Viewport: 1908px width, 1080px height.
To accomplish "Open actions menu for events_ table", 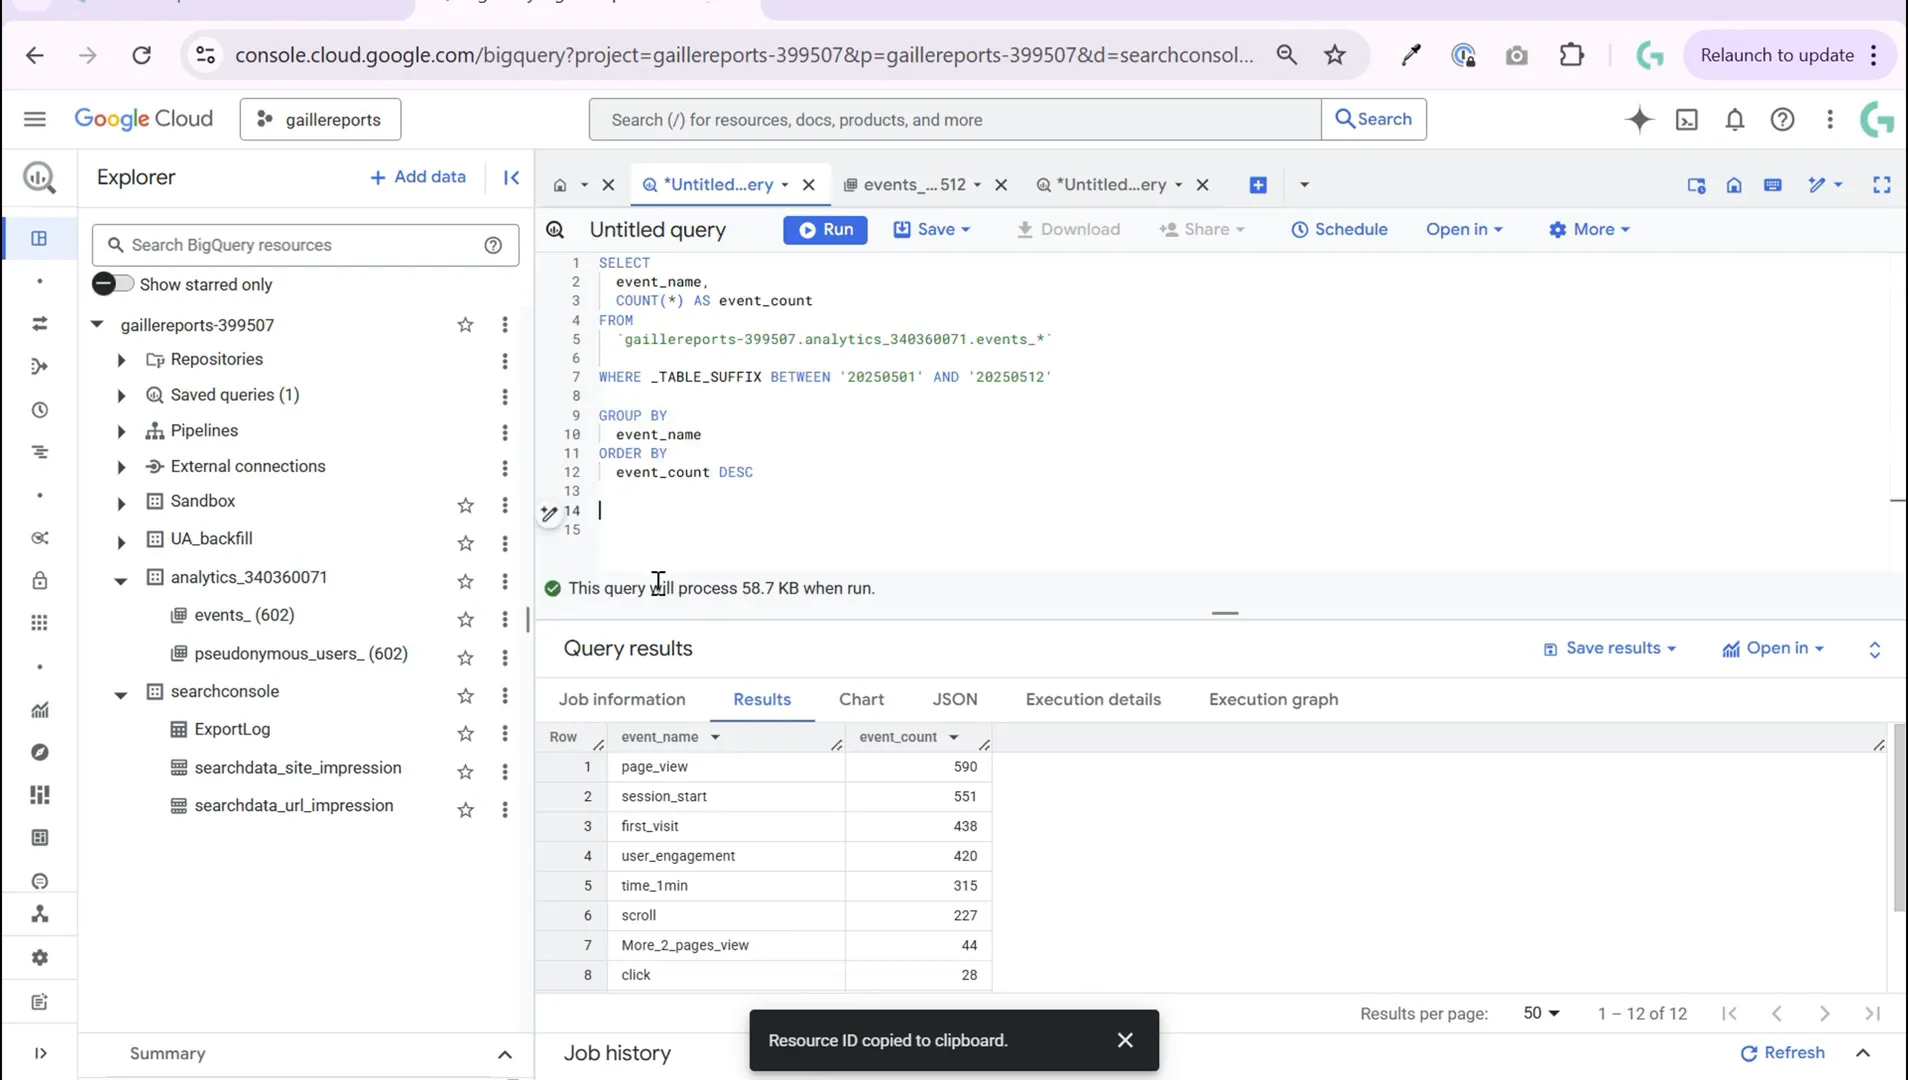I will 505,619.
